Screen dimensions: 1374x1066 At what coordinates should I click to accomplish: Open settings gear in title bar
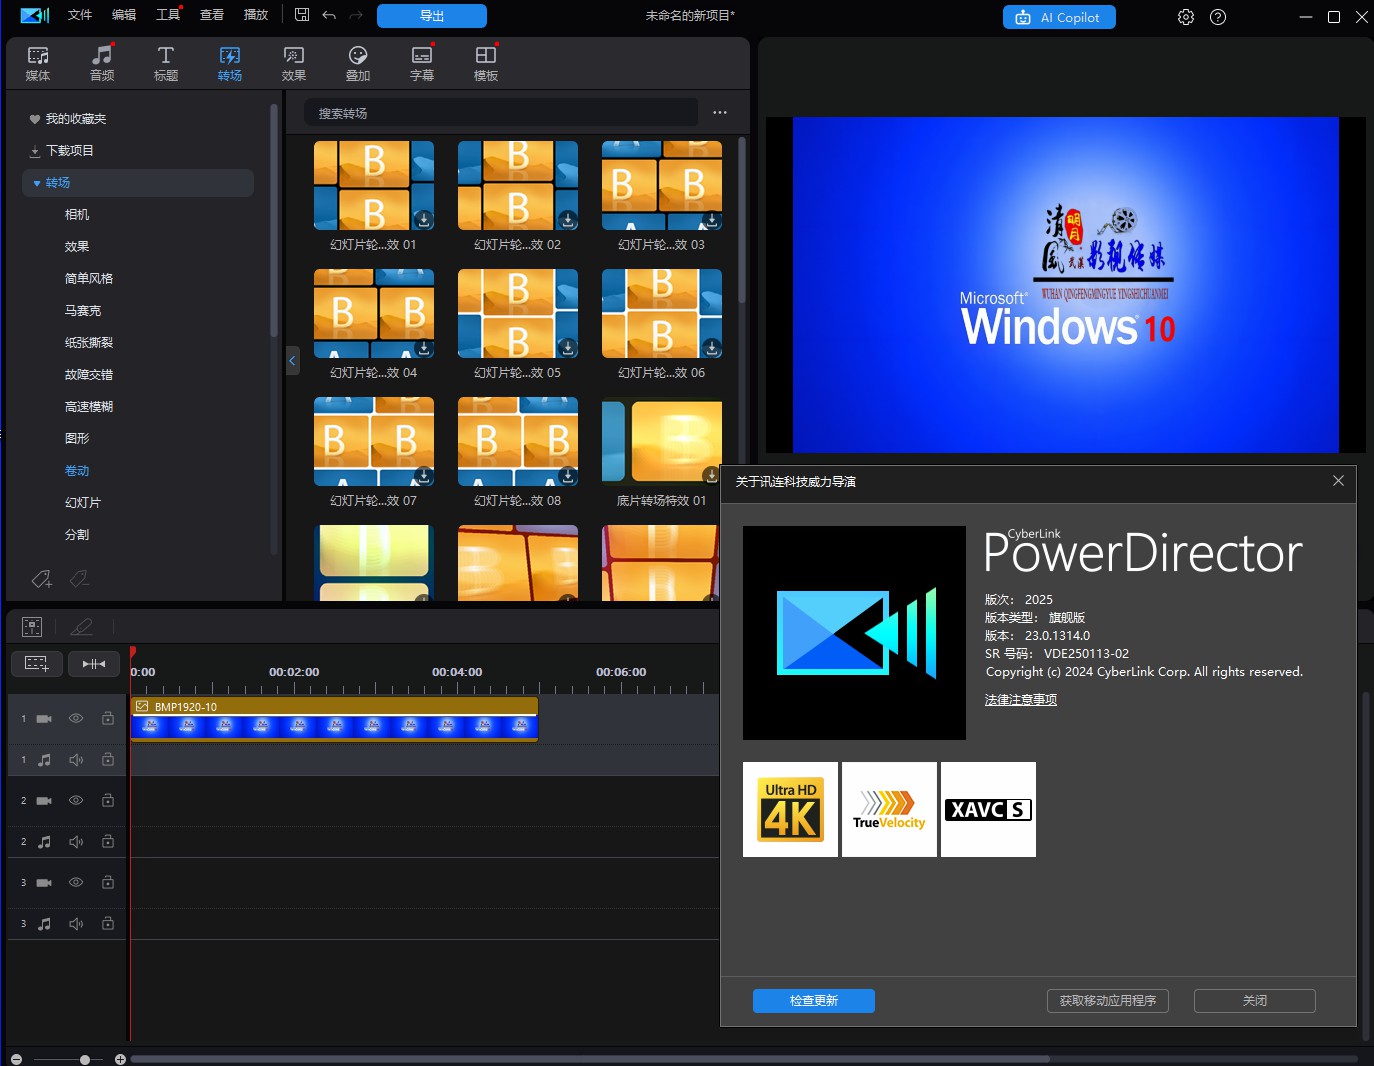[x=1186, y=17]
